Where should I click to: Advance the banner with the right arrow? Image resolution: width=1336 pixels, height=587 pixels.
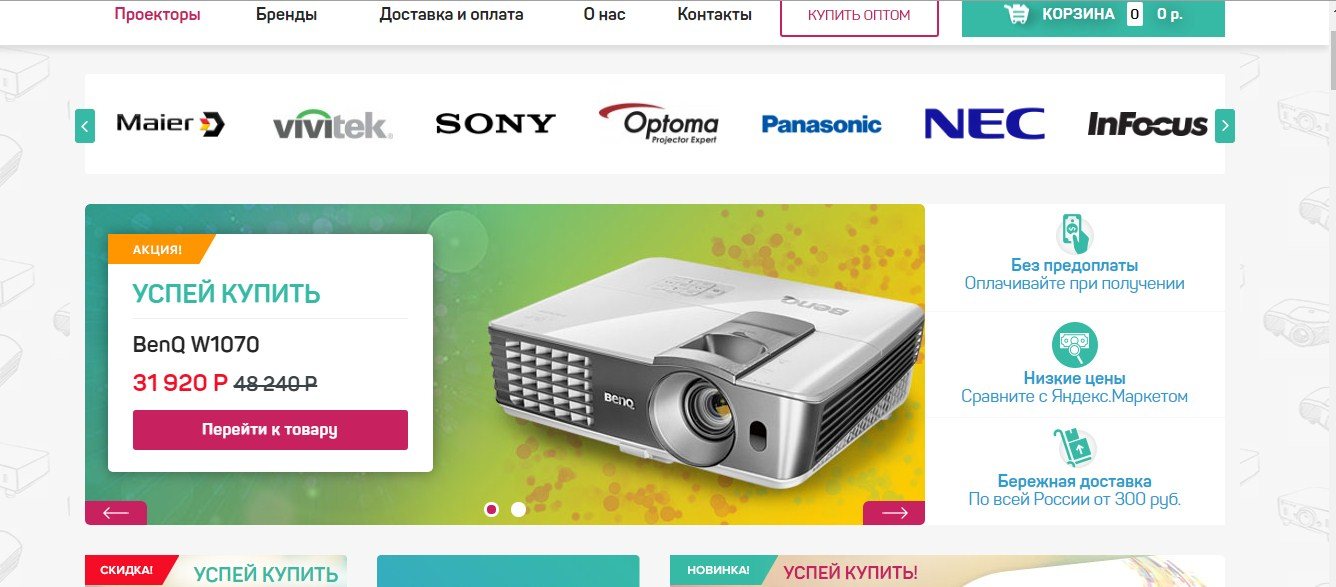(x=894, y=513)
